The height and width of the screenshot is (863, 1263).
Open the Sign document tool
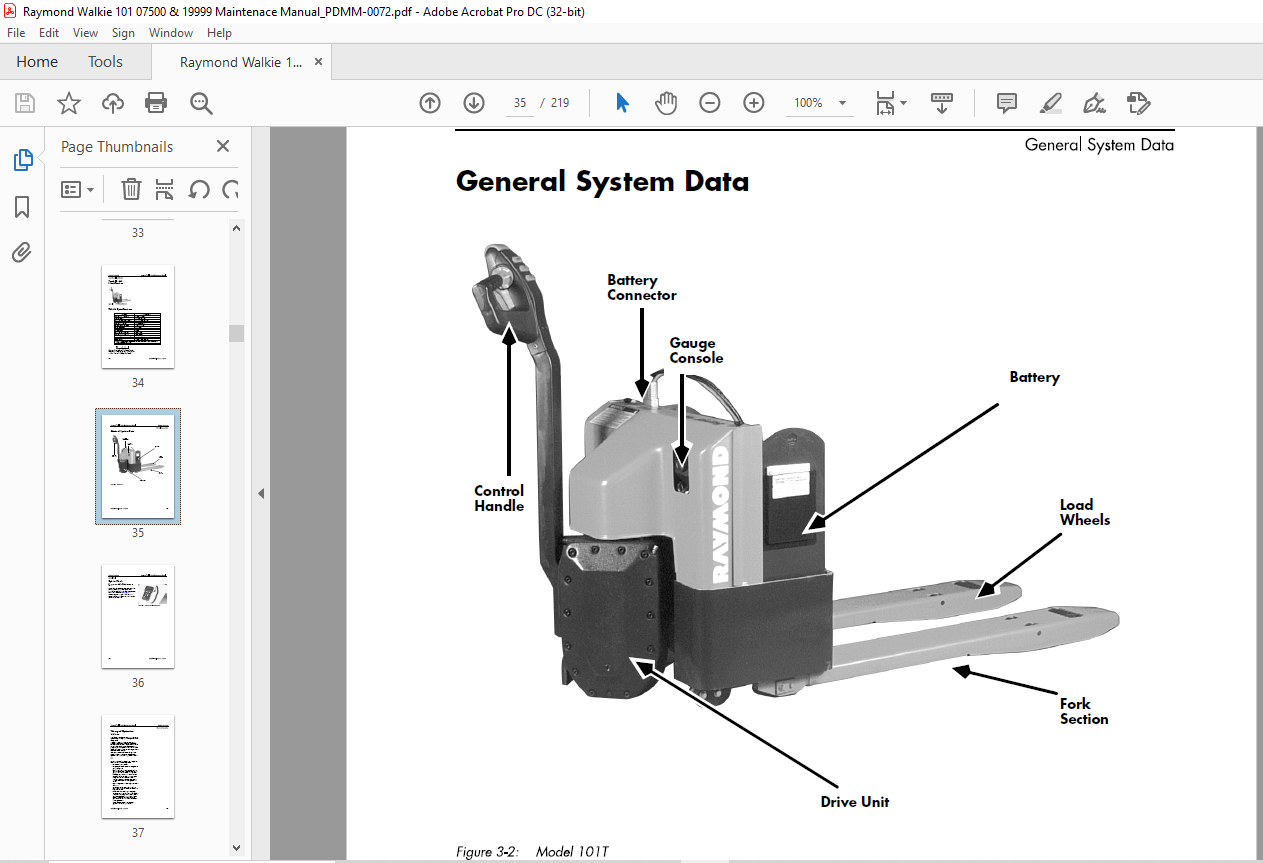pos(1094,103)
